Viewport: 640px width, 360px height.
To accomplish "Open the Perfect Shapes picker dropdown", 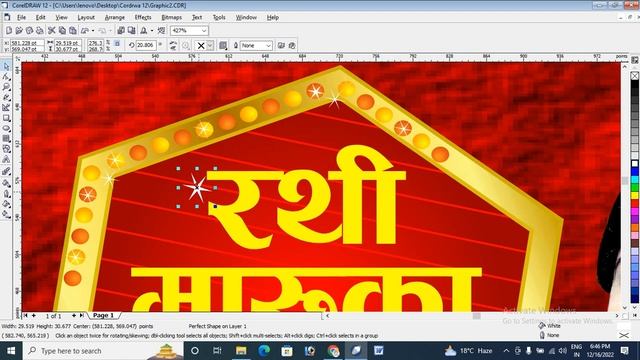I will coord(210,46).
